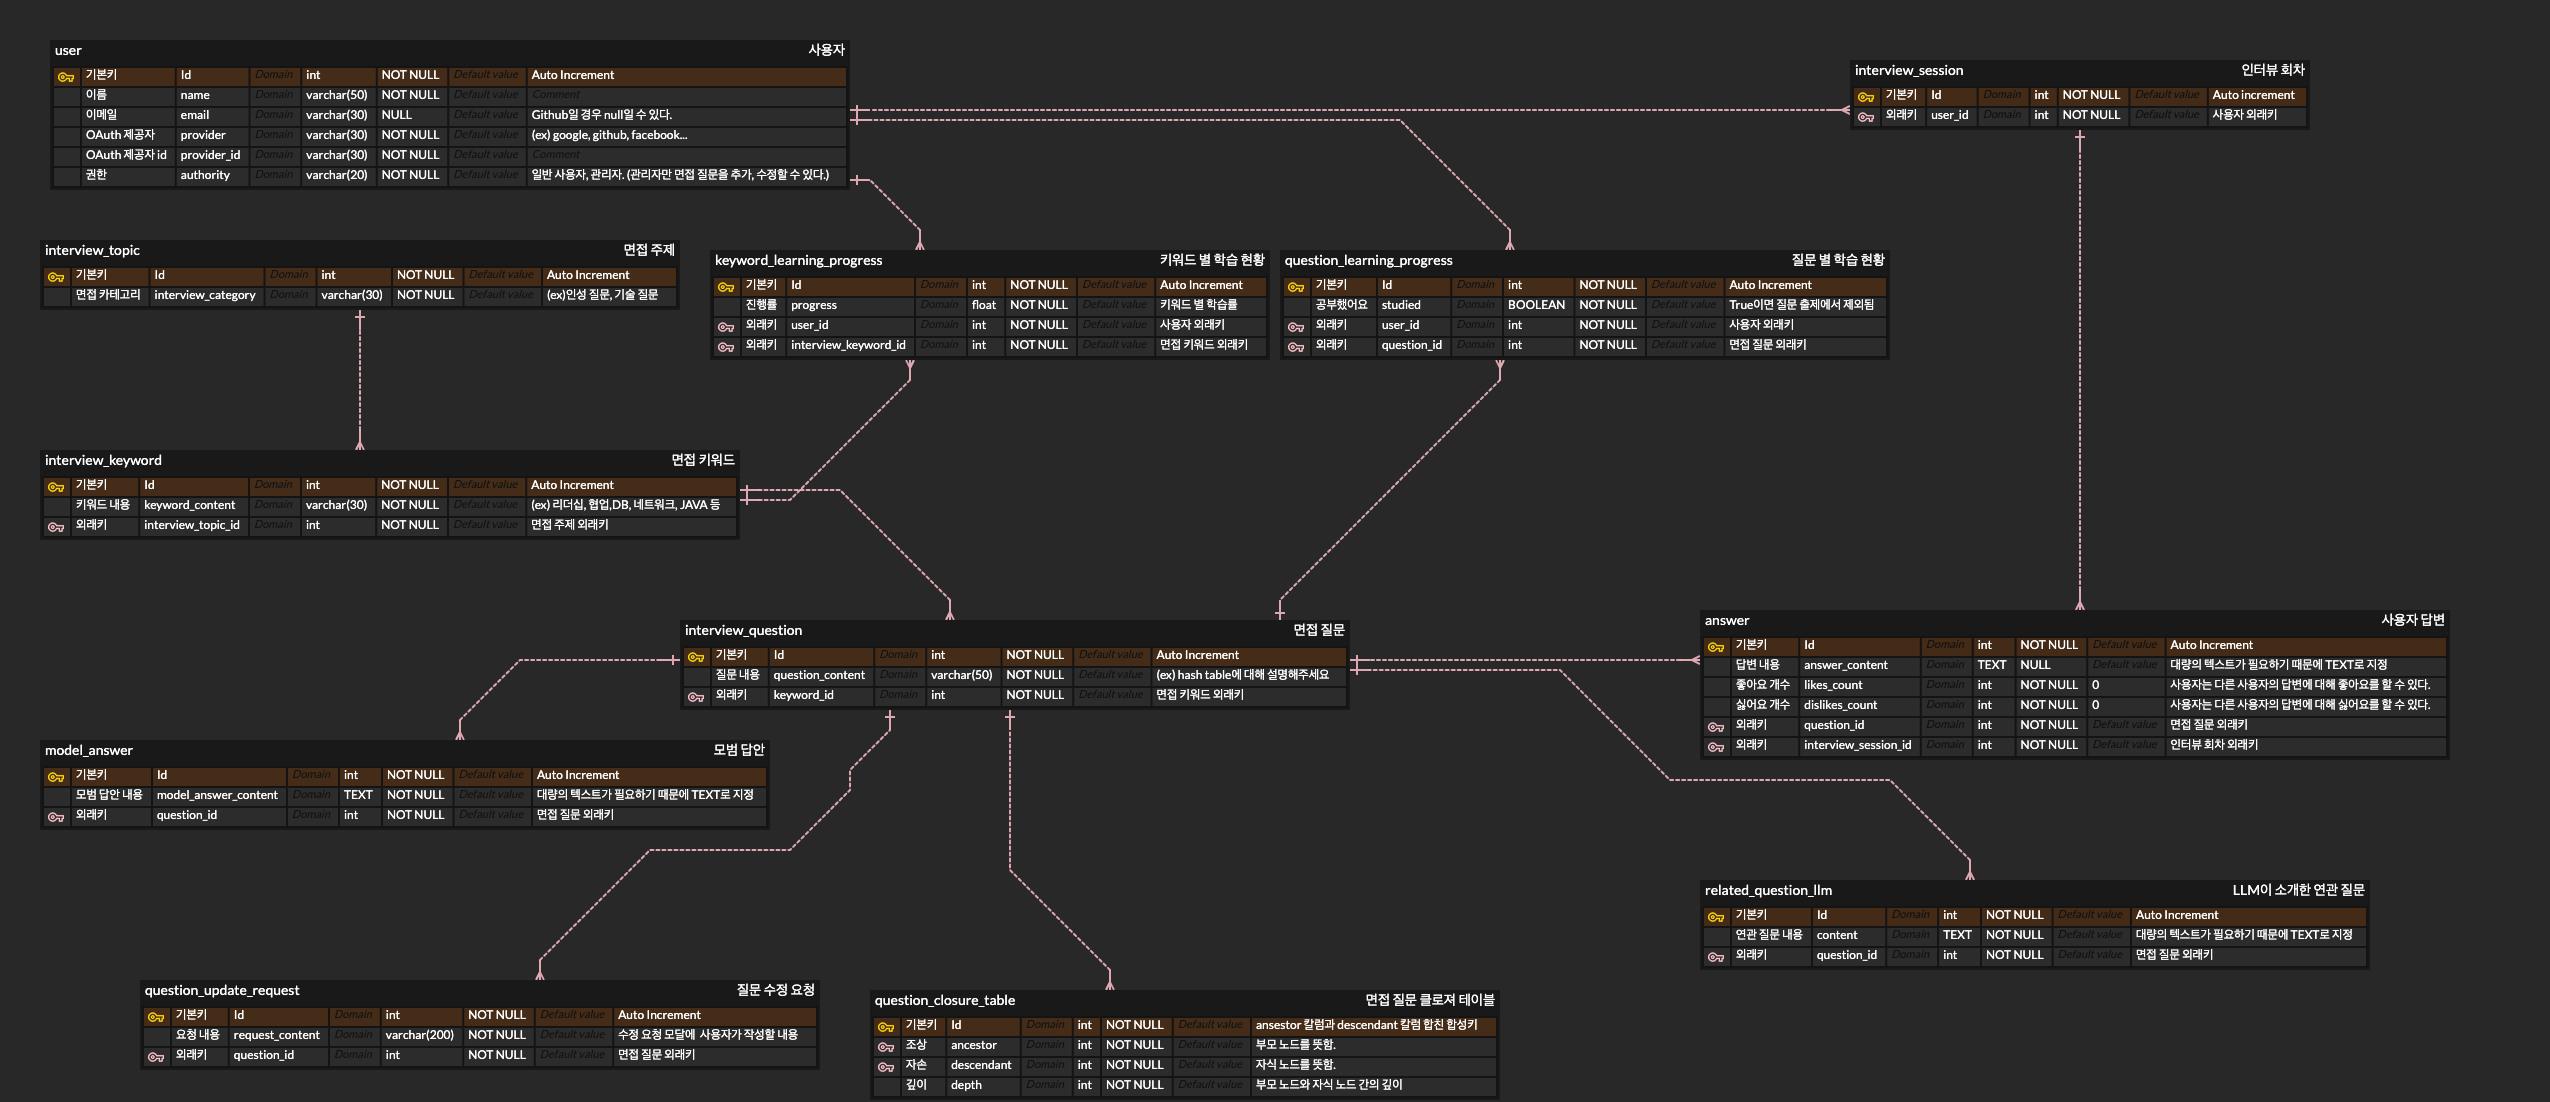Click the foreign key icon of model_answer question_id
2550x1102 pixels.
pyautogui.click(x=56, y=817)
